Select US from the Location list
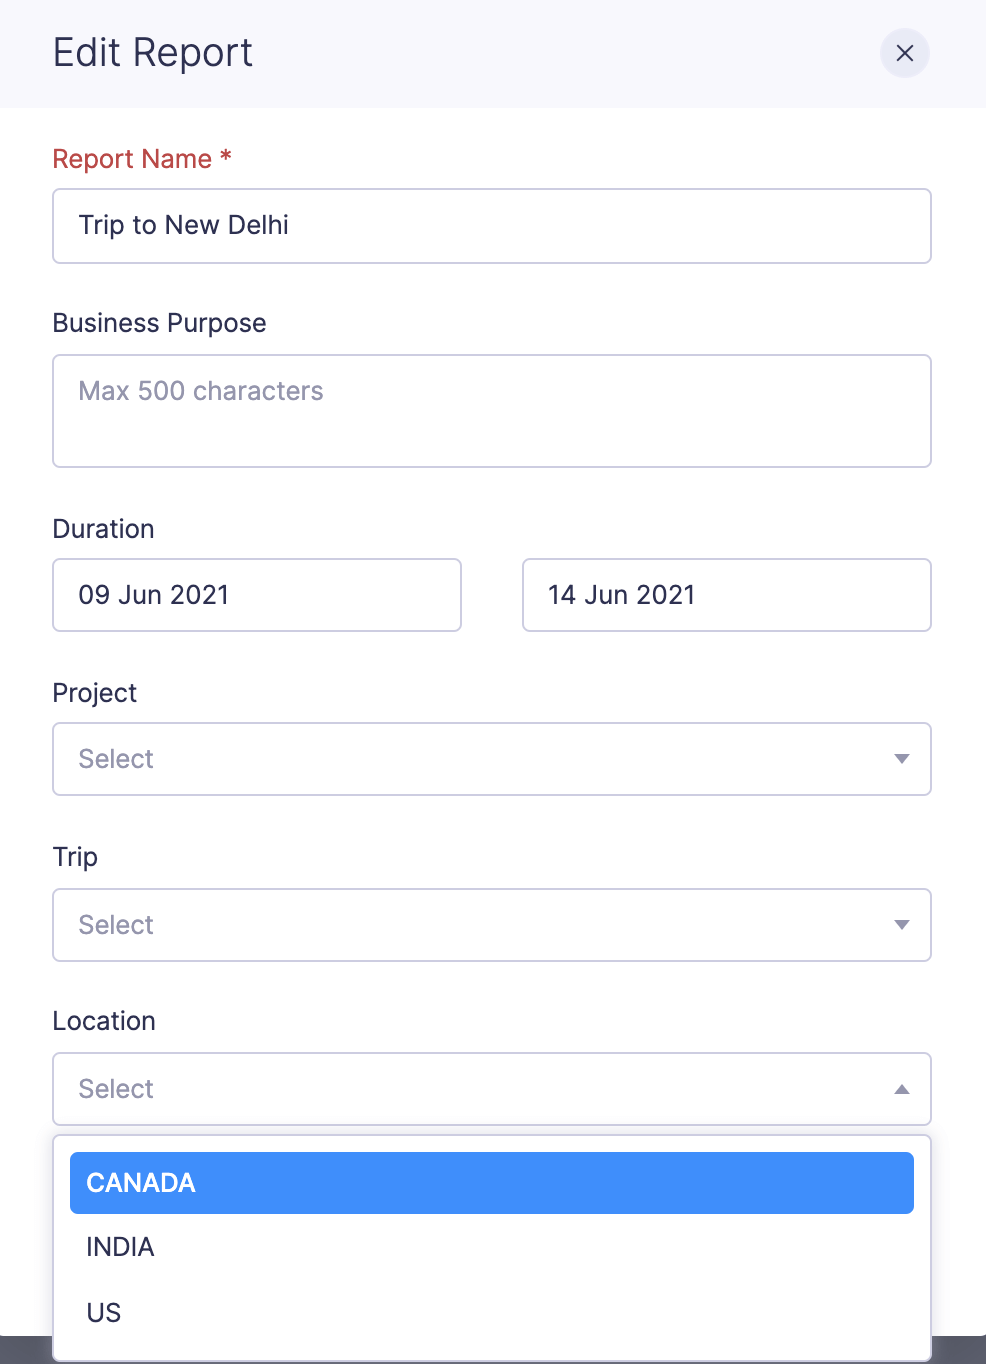Image resolution: width=986 pixels, height=1364 pixels. (x=492, y=1312)
